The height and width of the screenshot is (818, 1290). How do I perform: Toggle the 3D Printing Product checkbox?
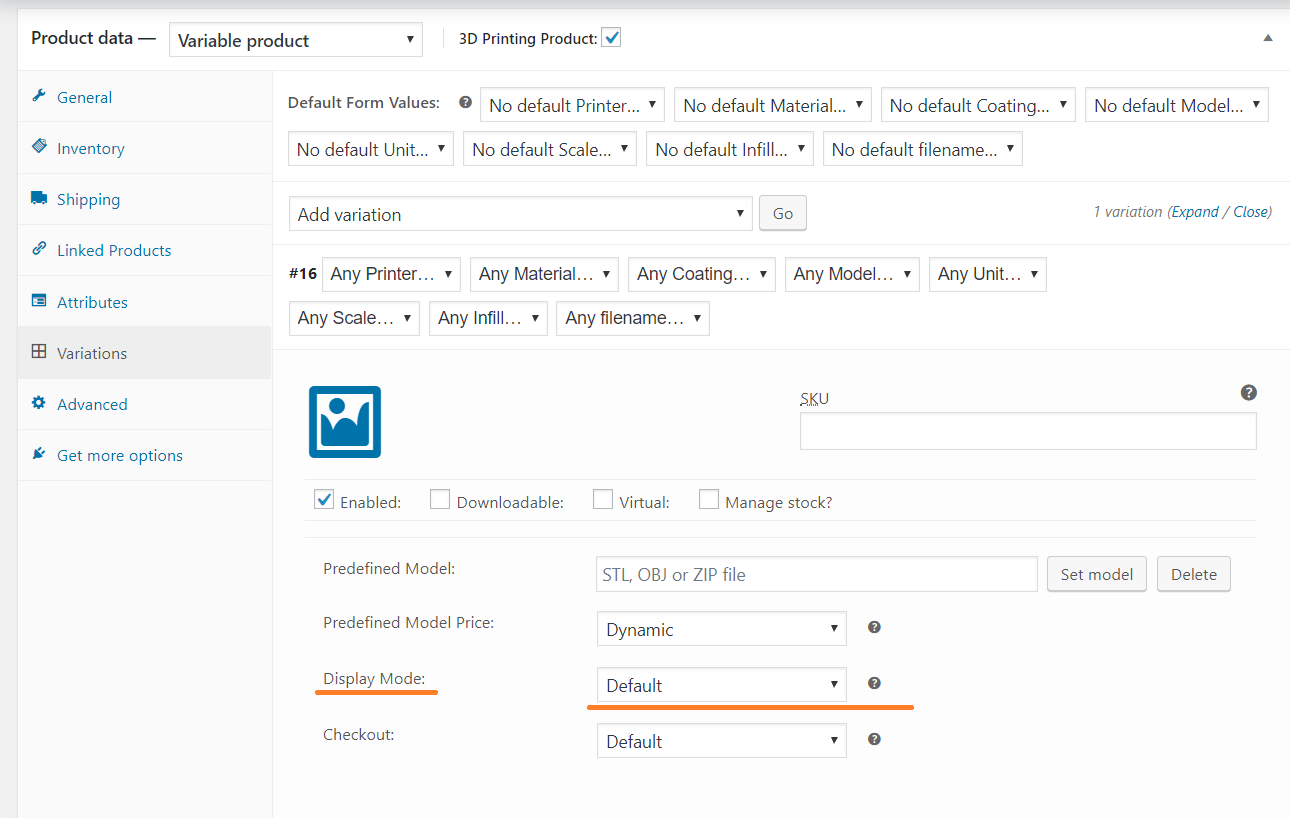[x=612, y=38]
